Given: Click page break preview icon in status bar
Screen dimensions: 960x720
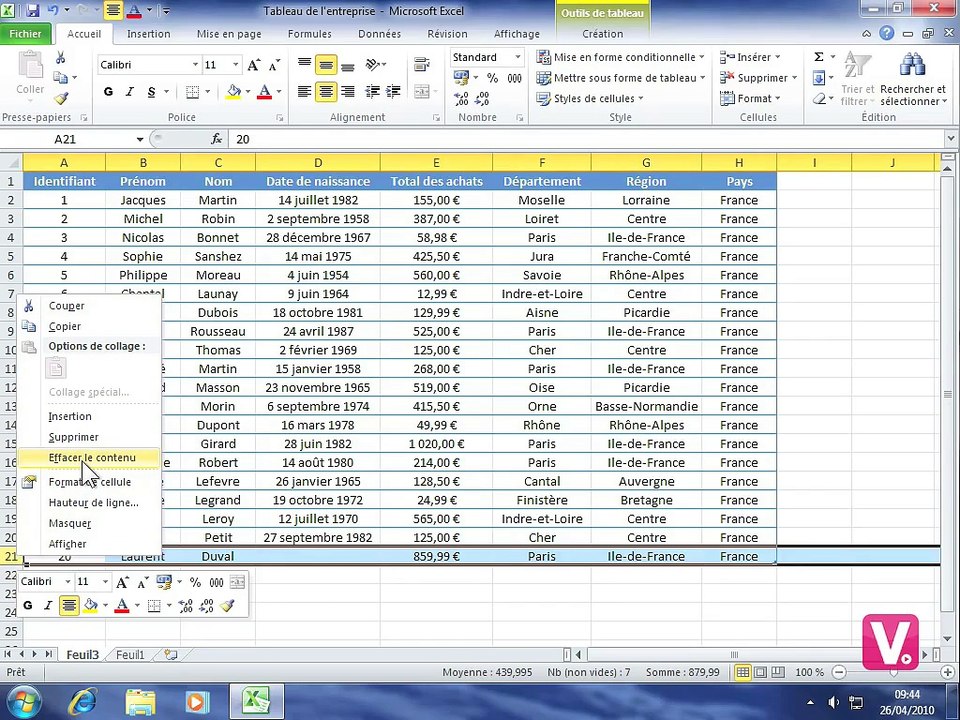Looking at the screenshot, I should pos(778,672).
